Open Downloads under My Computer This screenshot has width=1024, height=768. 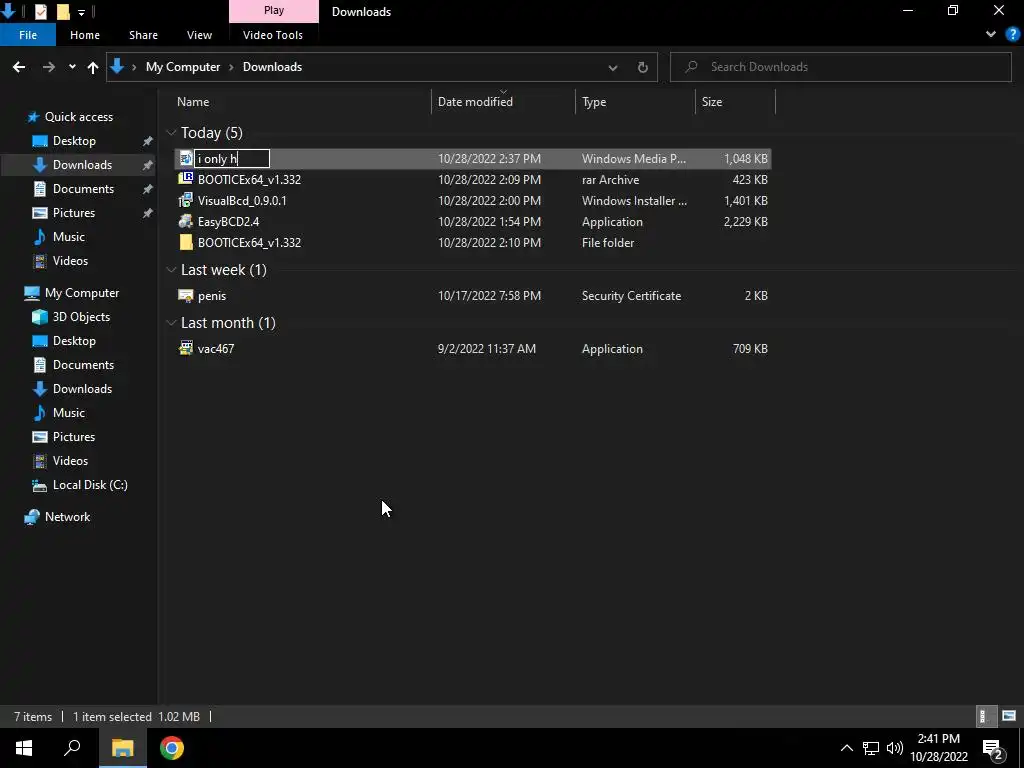[x=82, y=389]
